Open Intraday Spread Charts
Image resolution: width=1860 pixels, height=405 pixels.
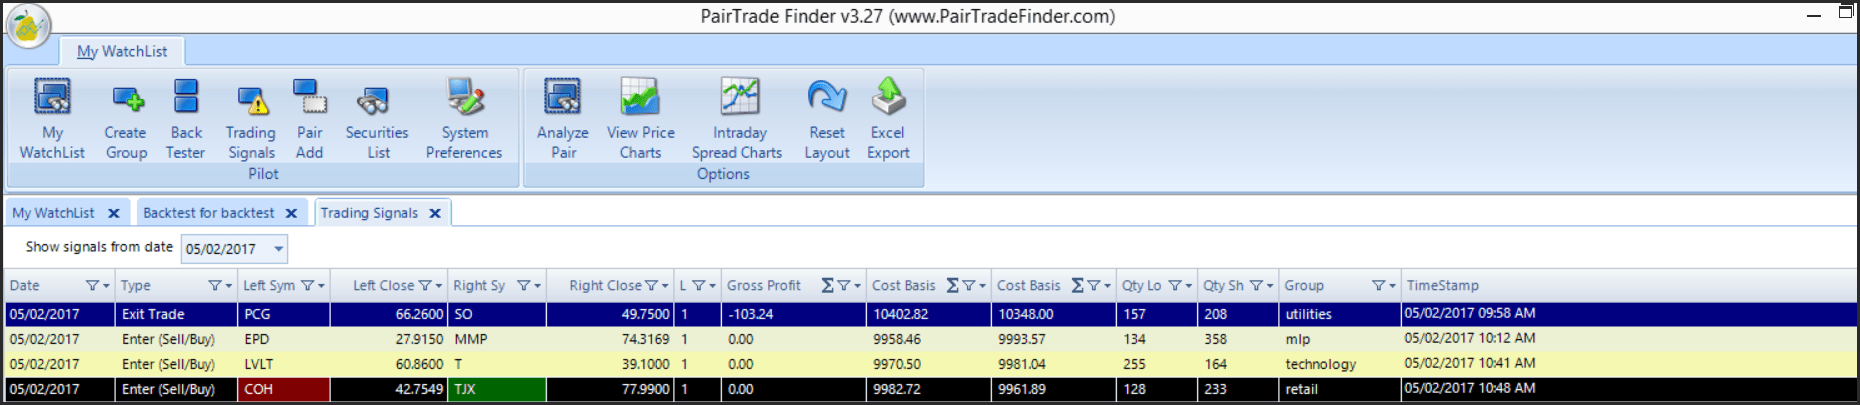pyautogui.click(x=738, y=118)
